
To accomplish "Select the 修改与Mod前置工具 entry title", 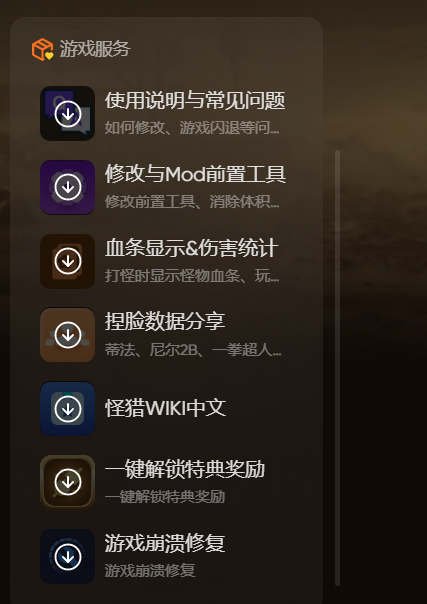I will (x=195, y=174).
